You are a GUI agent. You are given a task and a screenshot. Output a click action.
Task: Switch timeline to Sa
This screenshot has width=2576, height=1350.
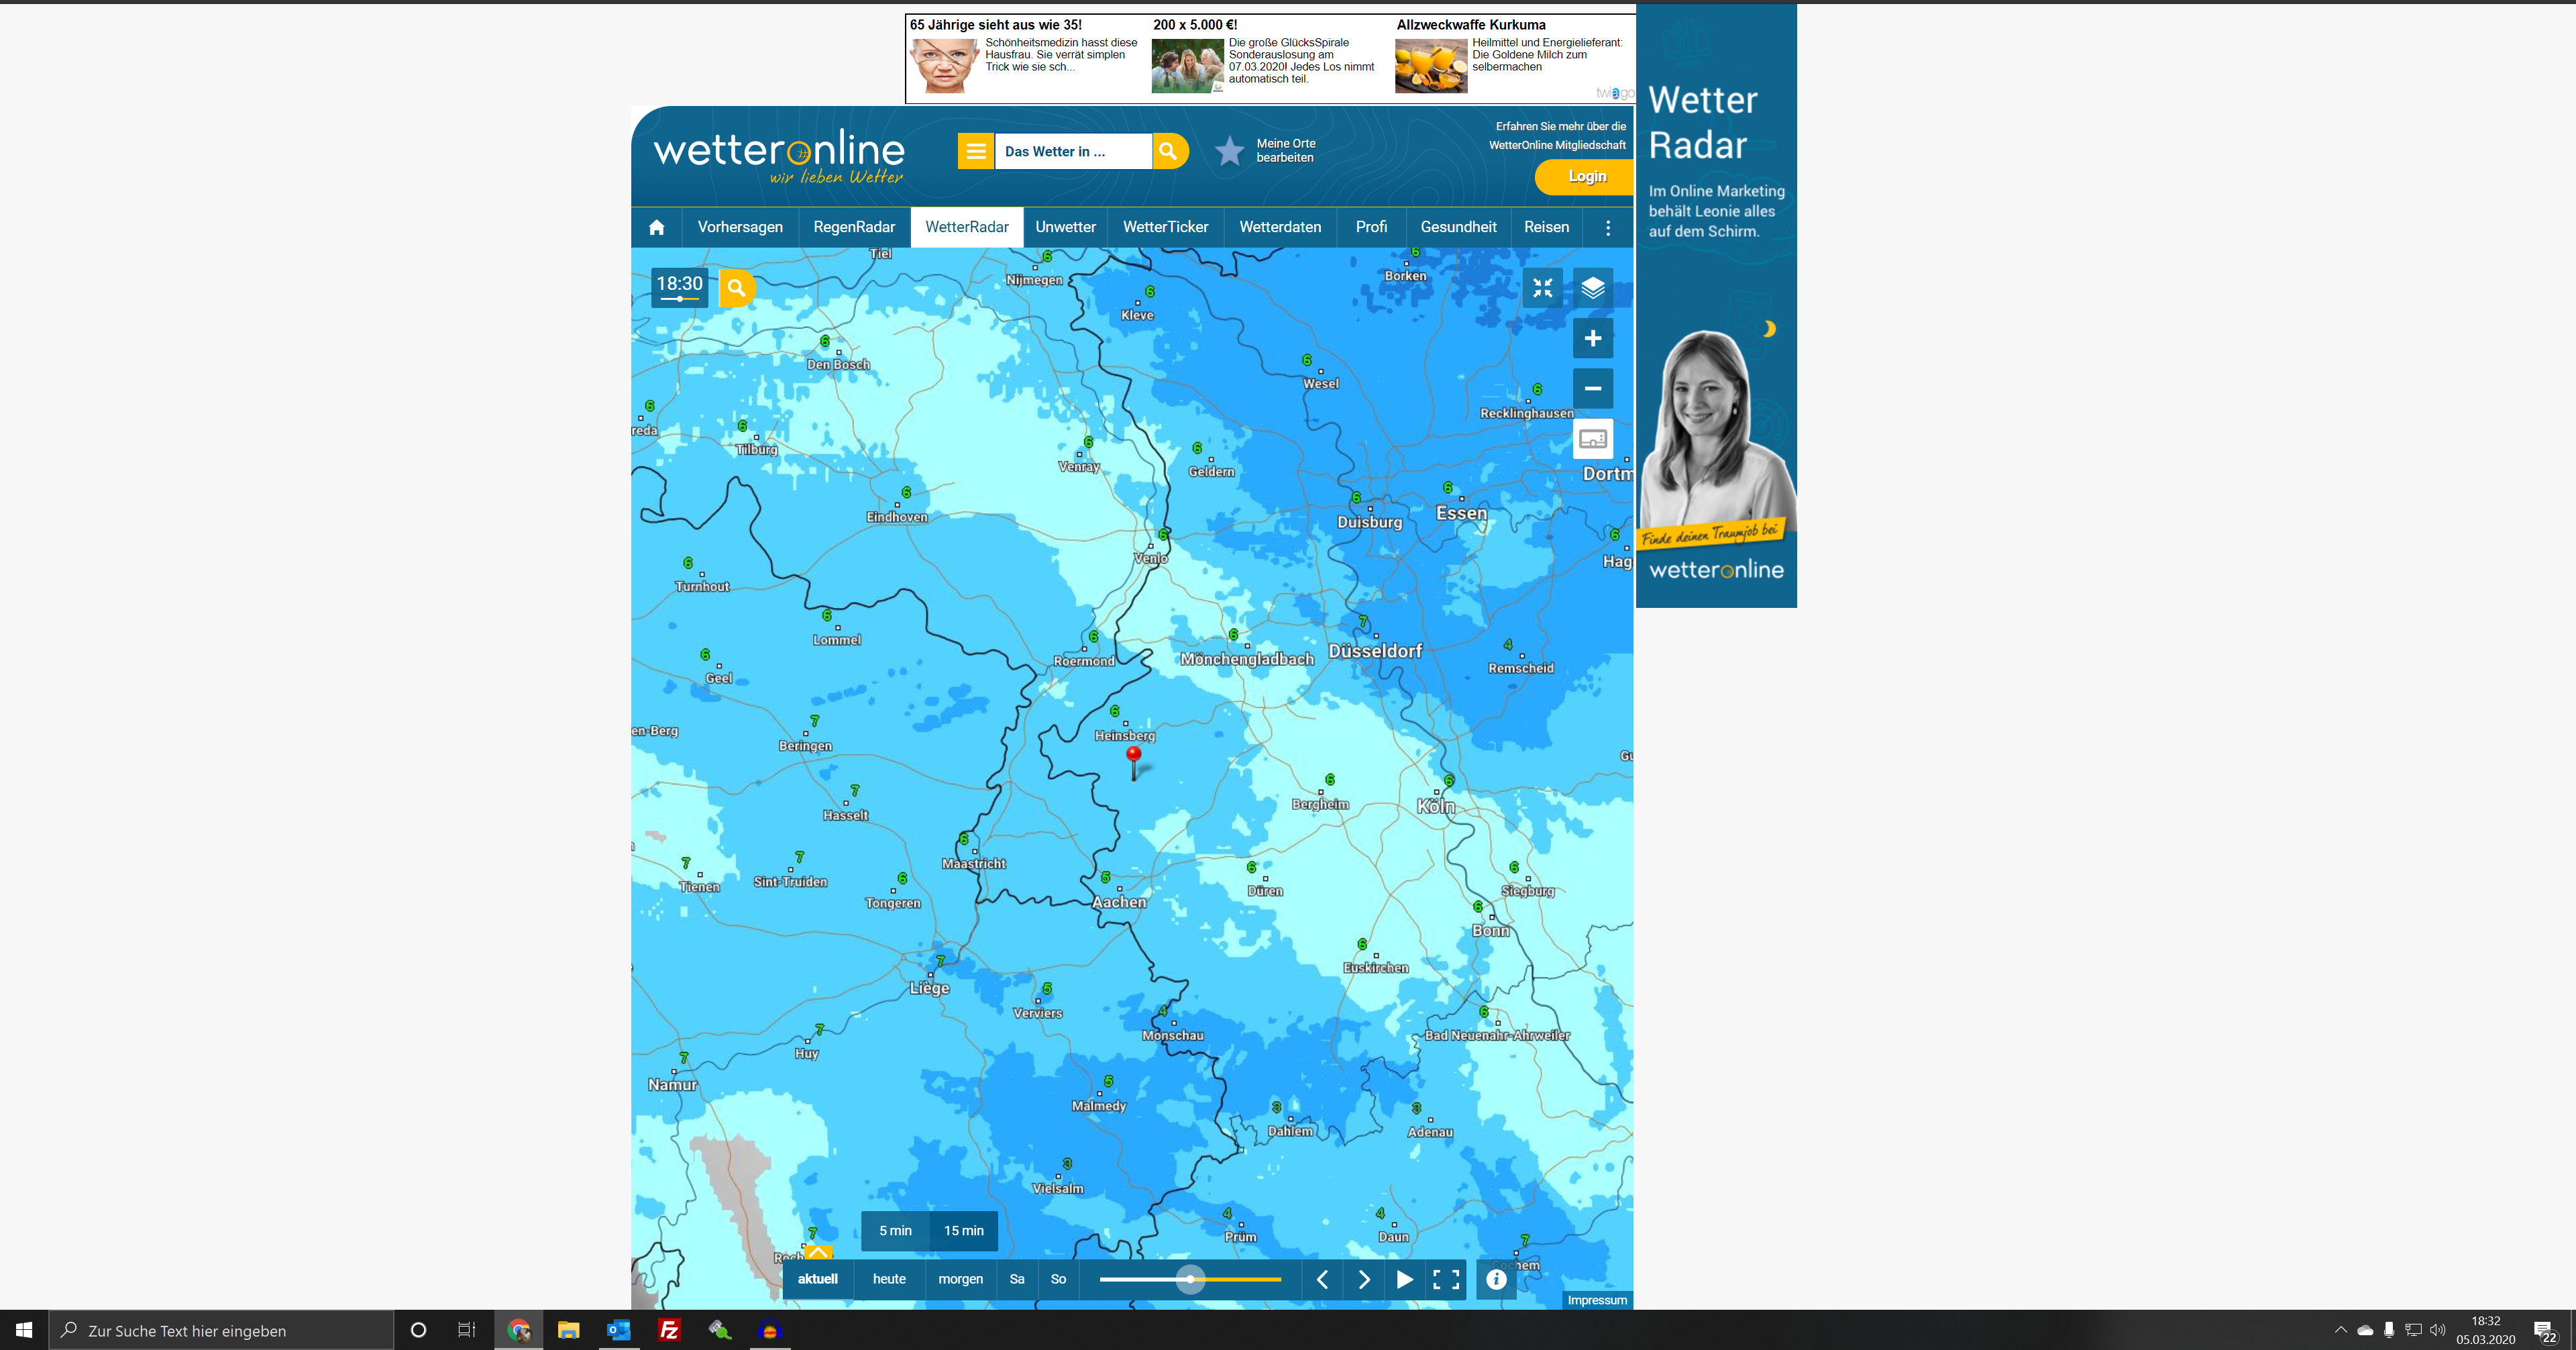[x=1017, y=1279]
